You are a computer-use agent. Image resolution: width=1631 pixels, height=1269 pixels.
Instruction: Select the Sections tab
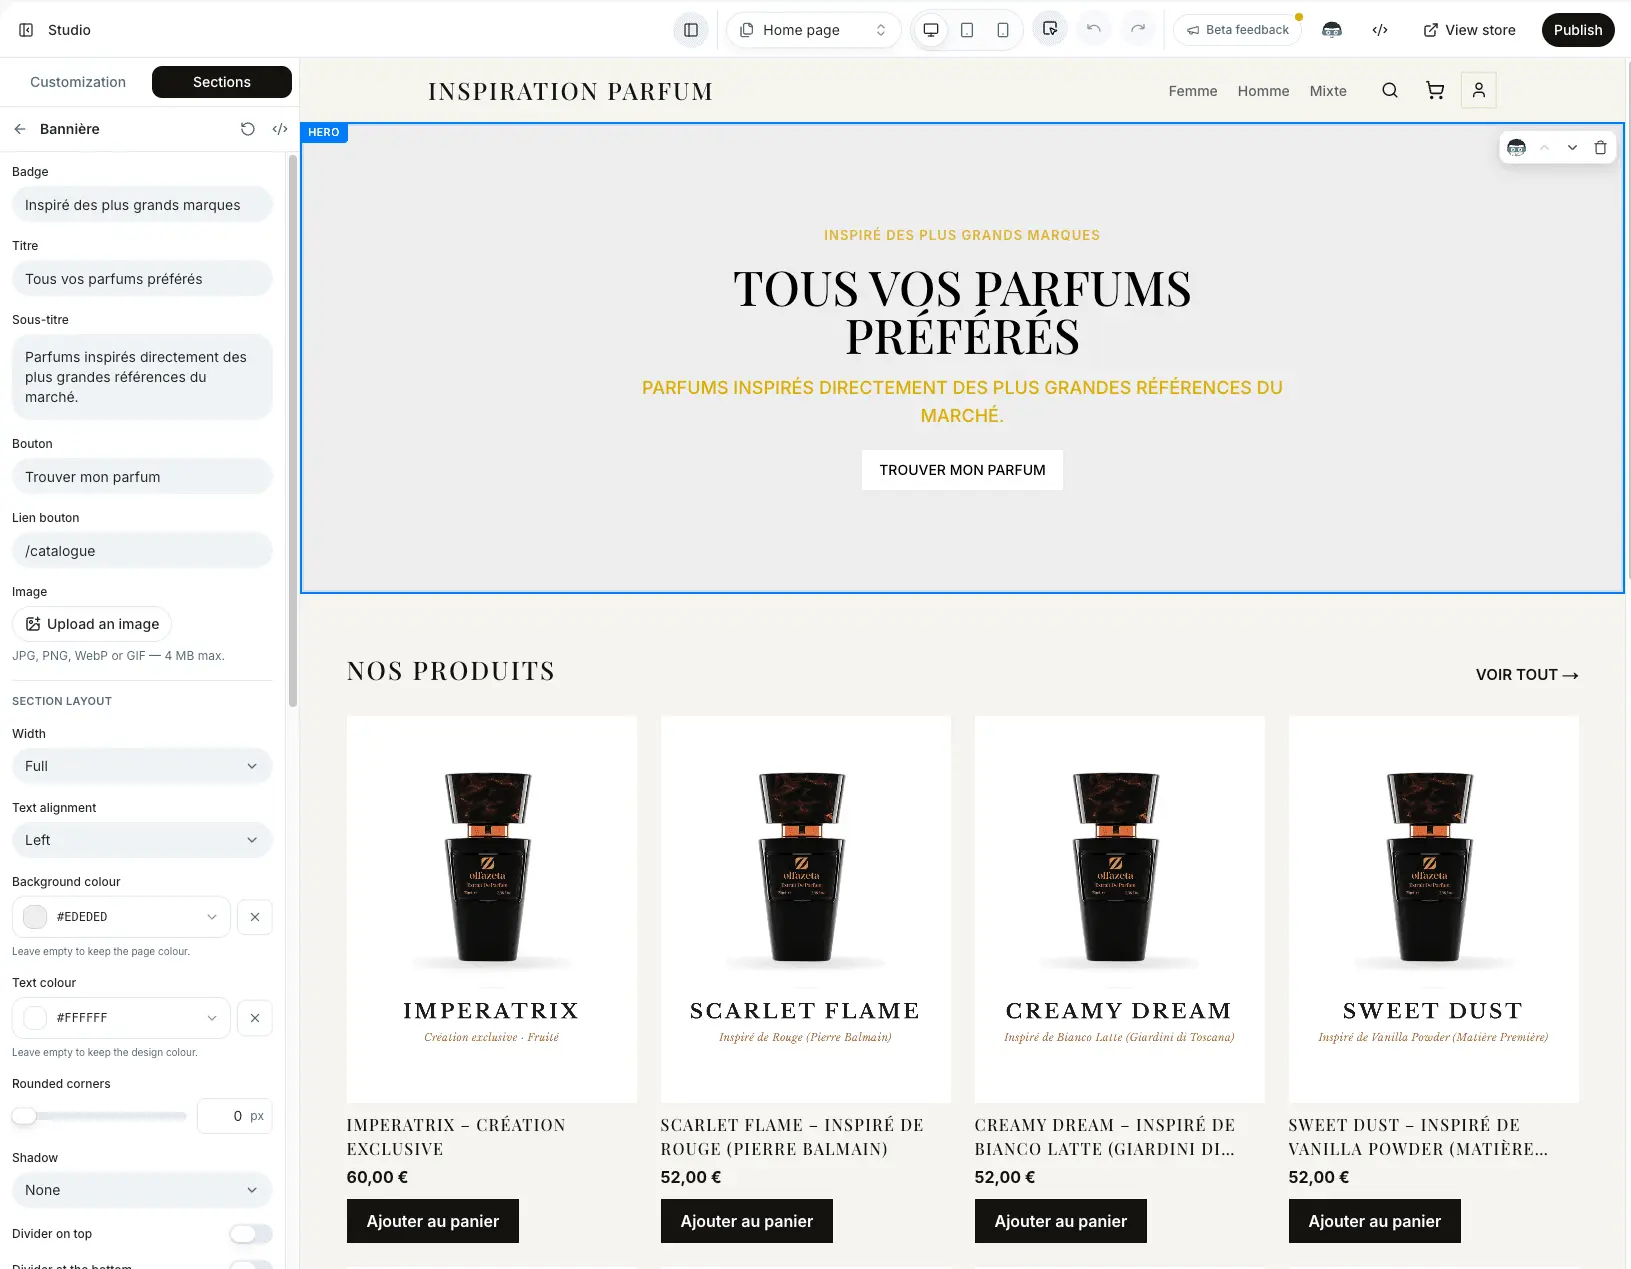pyautogui.click(x=222, y=82)
